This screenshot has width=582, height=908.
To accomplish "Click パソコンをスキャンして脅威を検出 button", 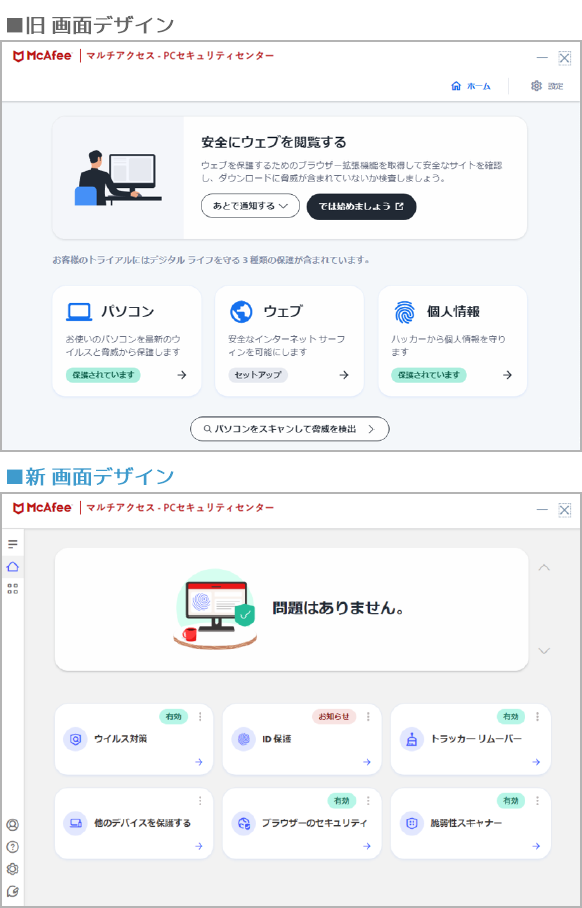I will tap(290, 429).
